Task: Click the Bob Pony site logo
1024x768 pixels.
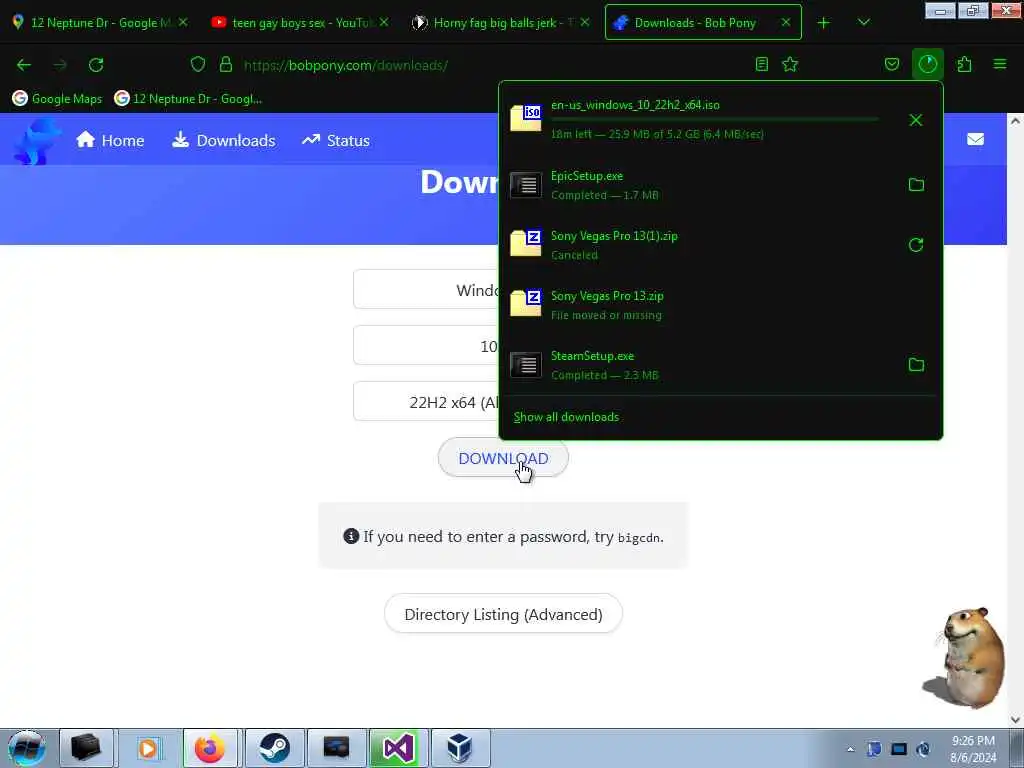Action: [37, 140]
